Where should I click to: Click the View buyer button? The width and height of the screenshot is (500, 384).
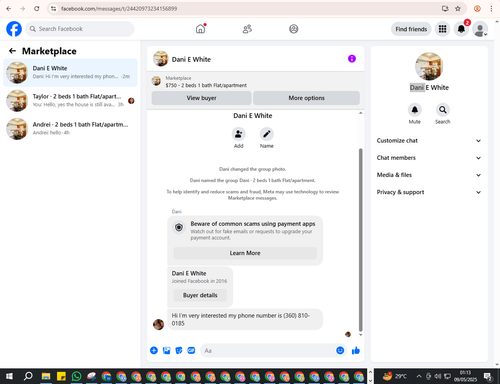click(201, 98)
